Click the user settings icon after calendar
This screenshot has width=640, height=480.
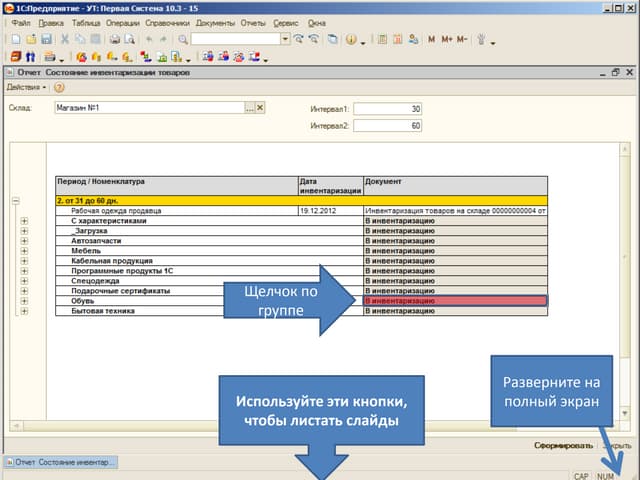[x=413, y=39]
